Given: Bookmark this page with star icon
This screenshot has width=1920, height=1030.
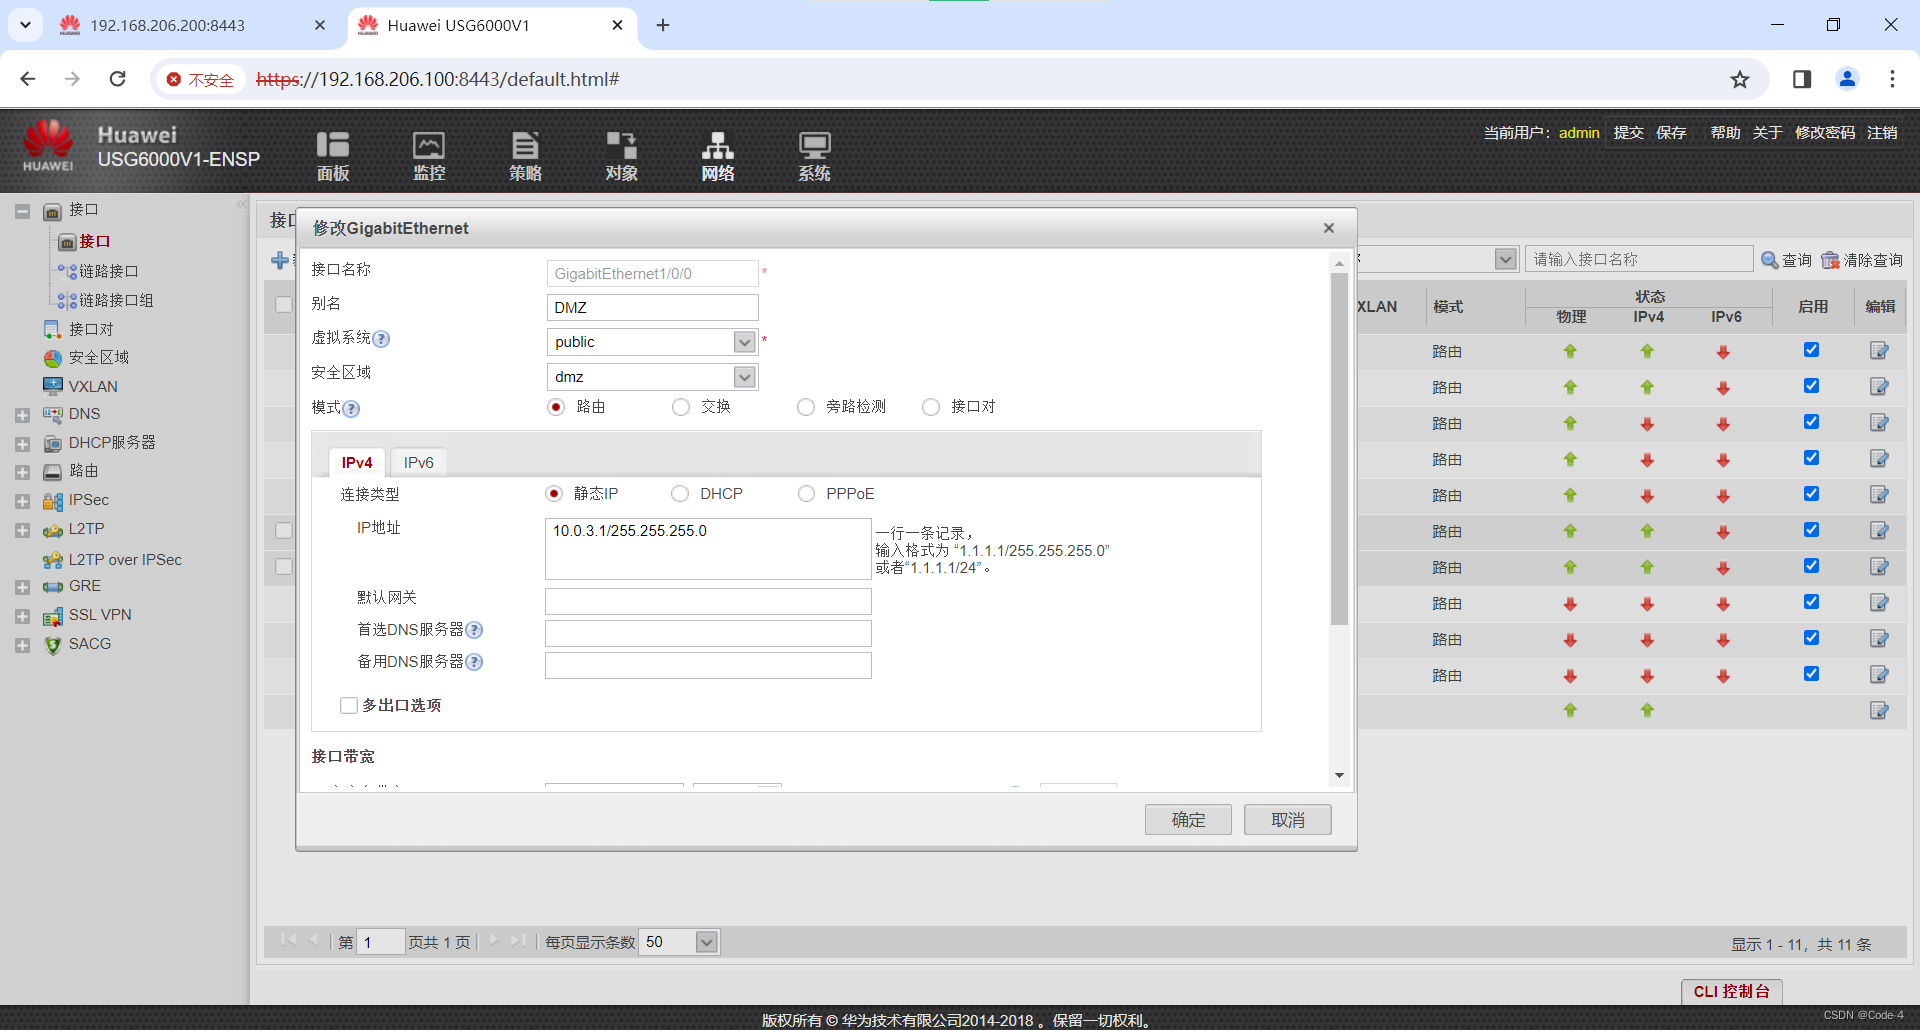Looking at the screenshot, I should [1740, 79].
